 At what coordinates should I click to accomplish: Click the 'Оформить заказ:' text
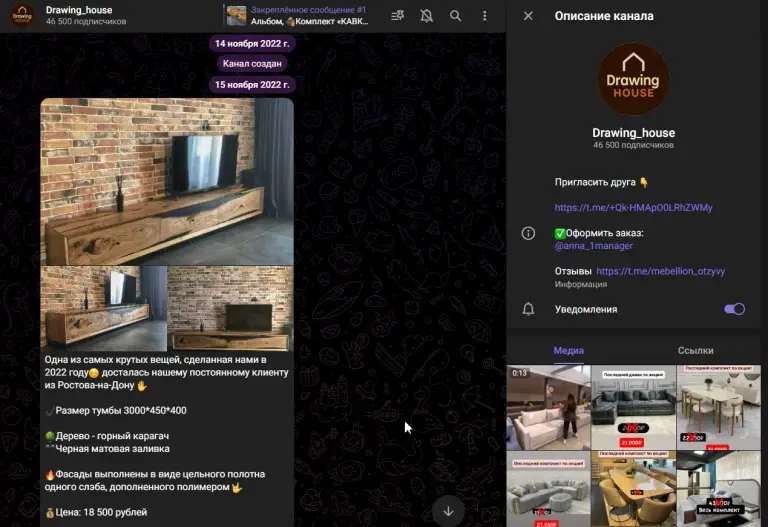[604, 233]
